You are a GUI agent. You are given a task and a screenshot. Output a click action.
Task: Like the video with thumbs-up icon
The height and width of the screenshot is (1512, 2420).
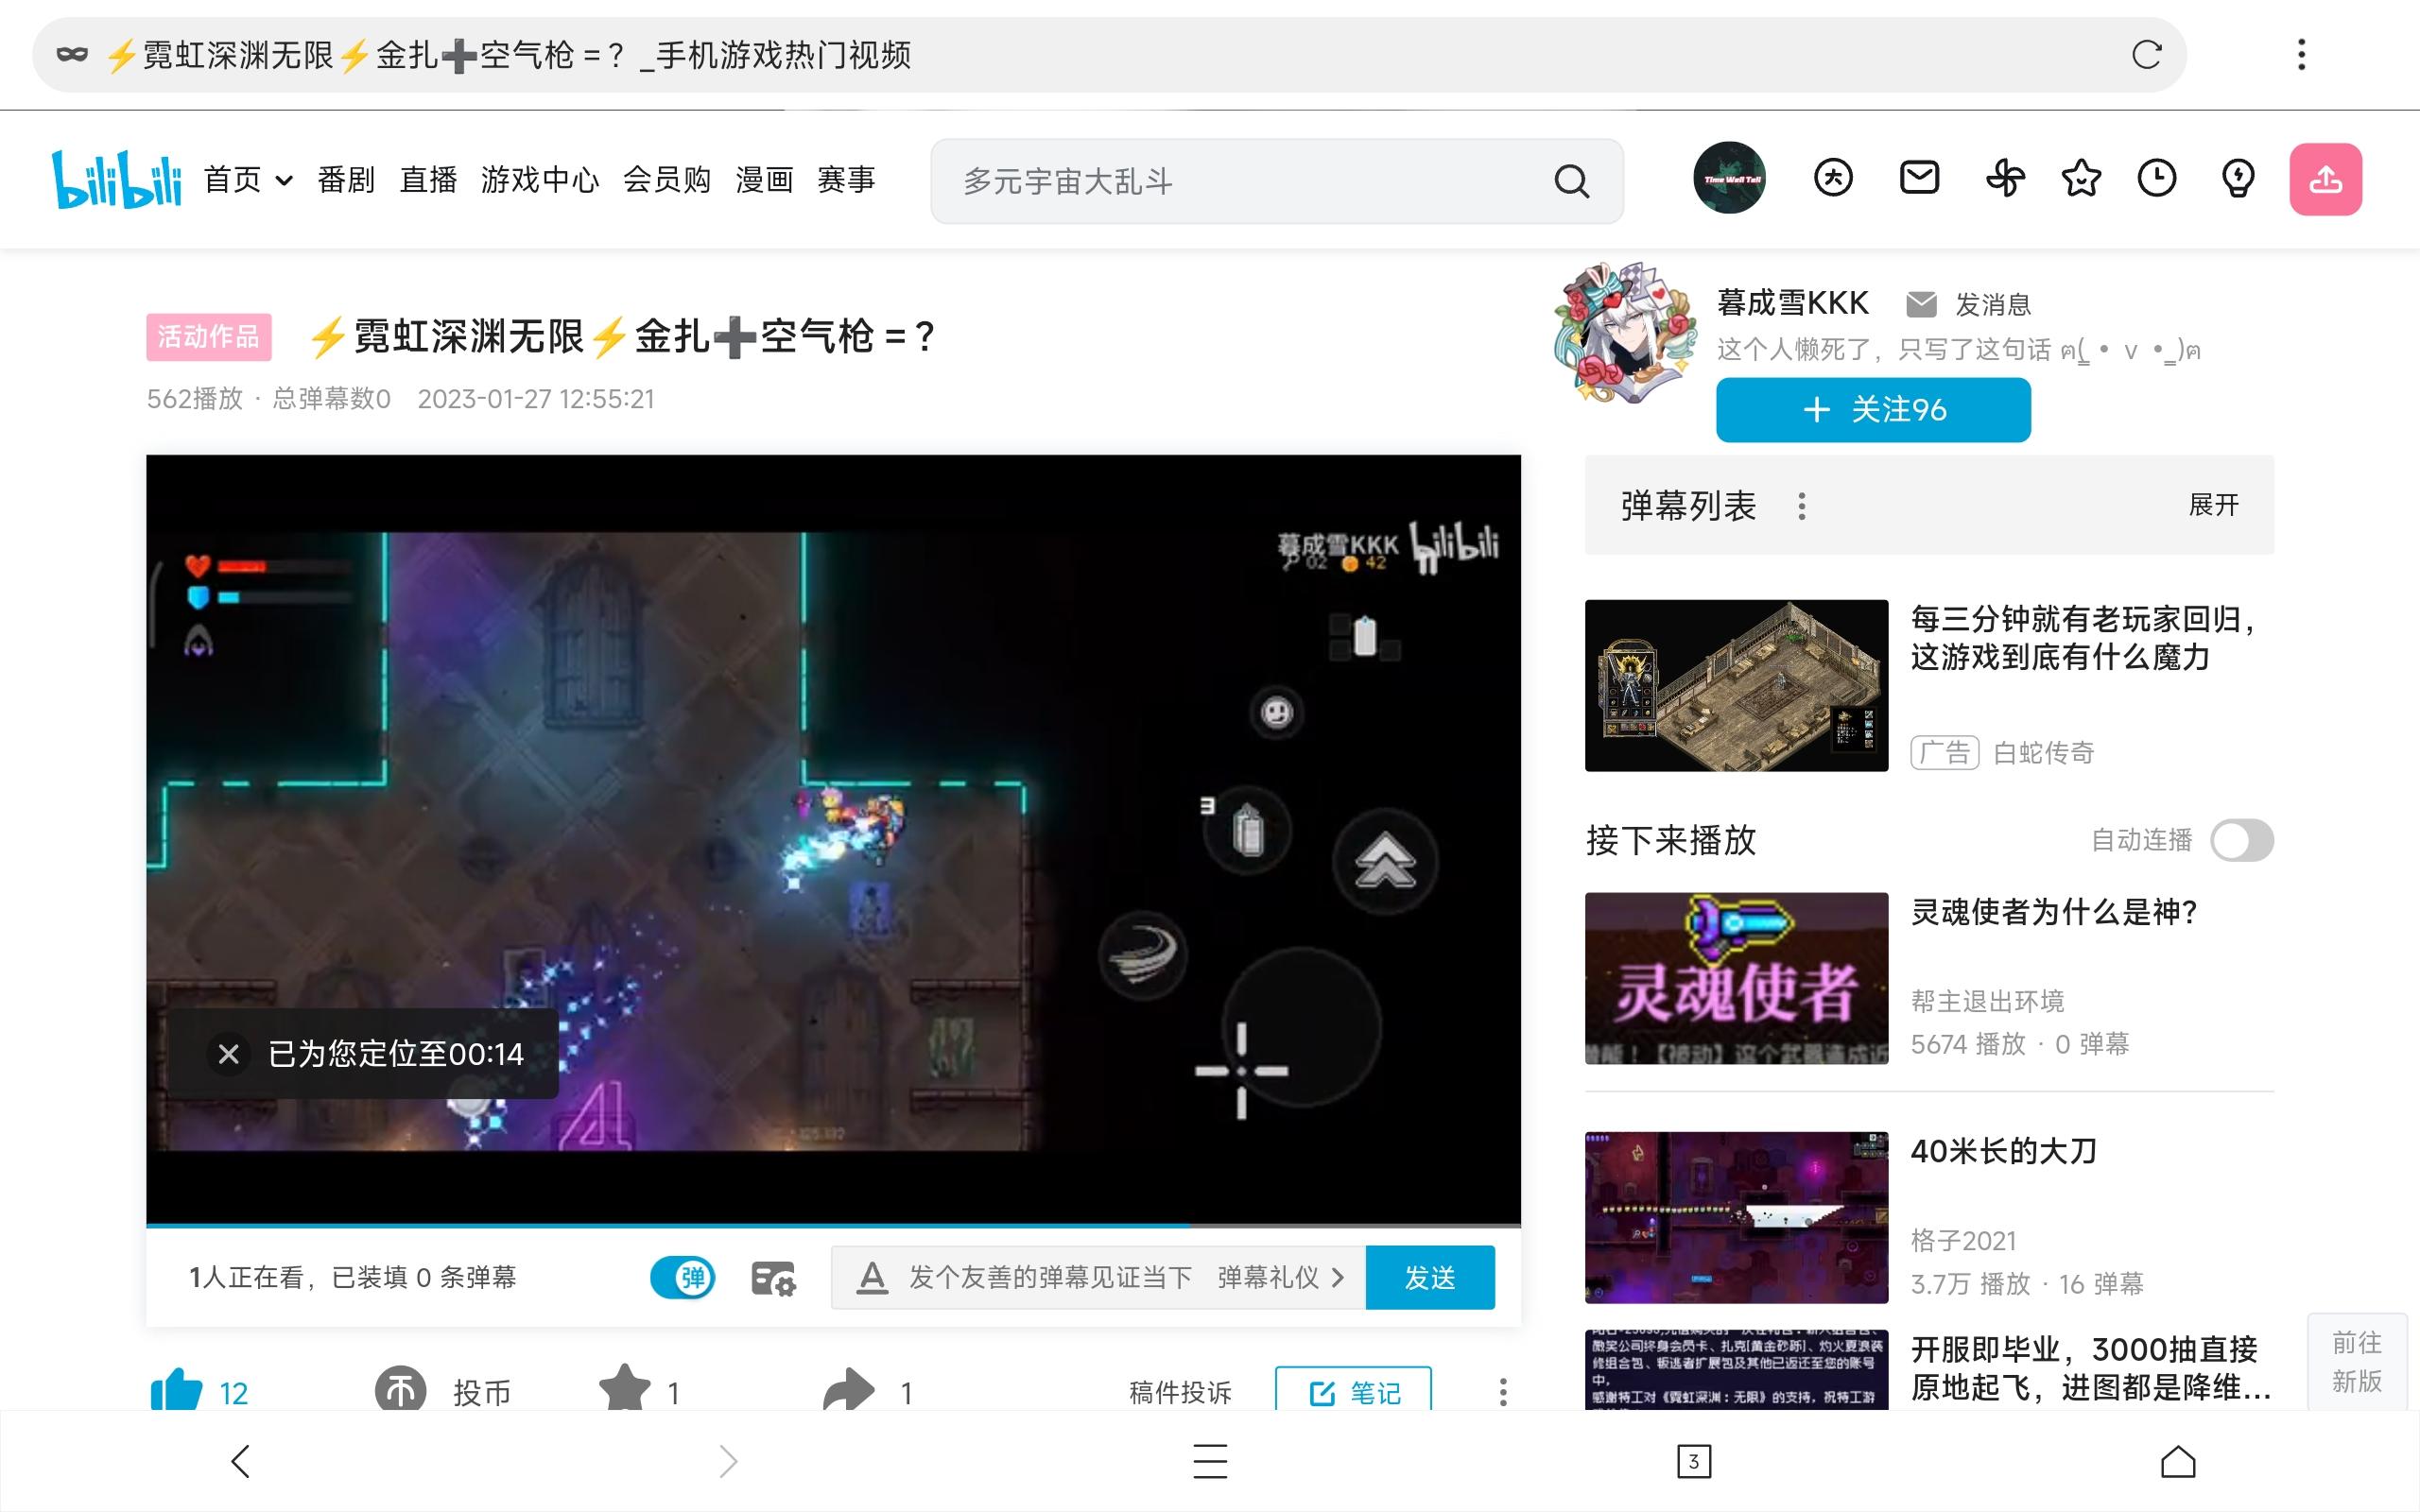click(x=176, y=1390)
